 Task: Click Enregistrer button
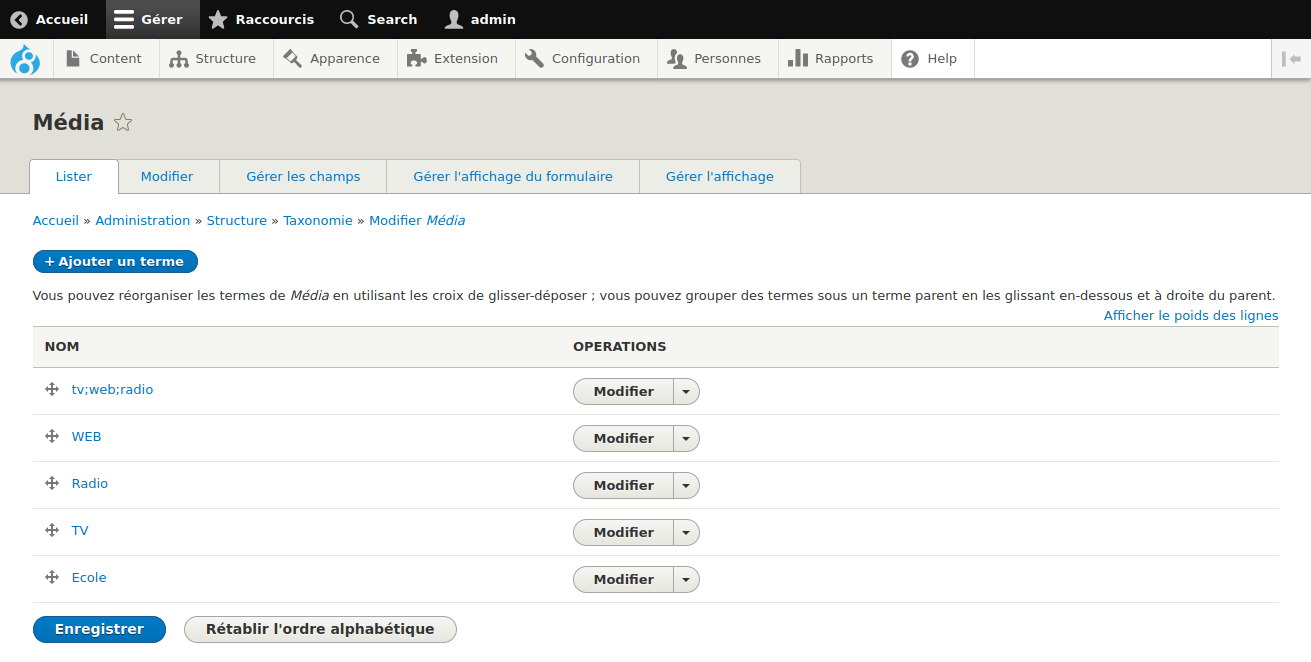(99, 629)
